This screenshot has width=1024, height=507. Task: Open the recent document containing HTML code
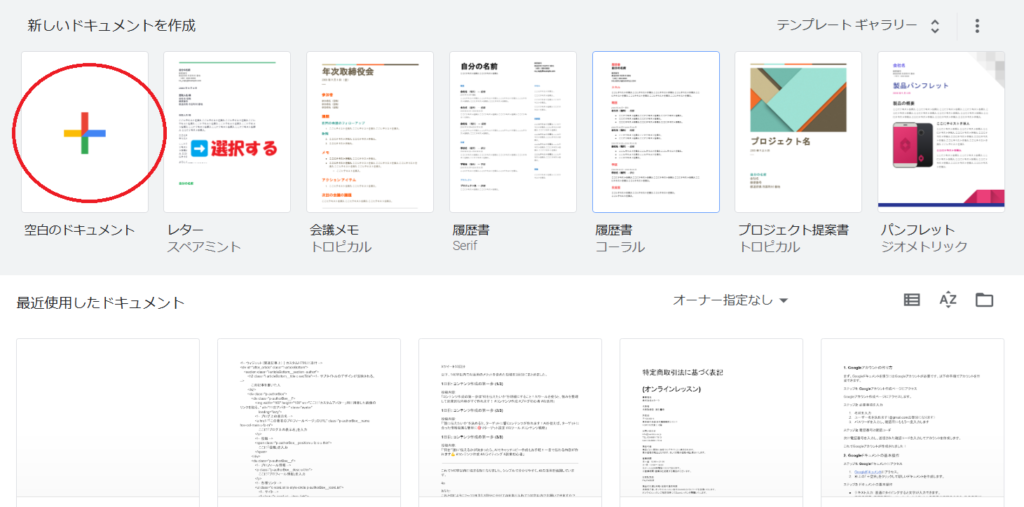[x=309, y=422]
